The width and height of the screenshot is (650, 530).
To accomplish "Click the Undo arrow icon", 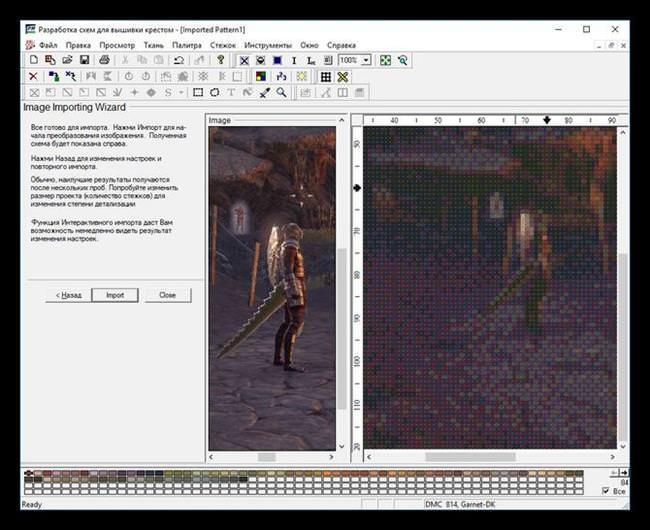I will [x=179, y=60].
